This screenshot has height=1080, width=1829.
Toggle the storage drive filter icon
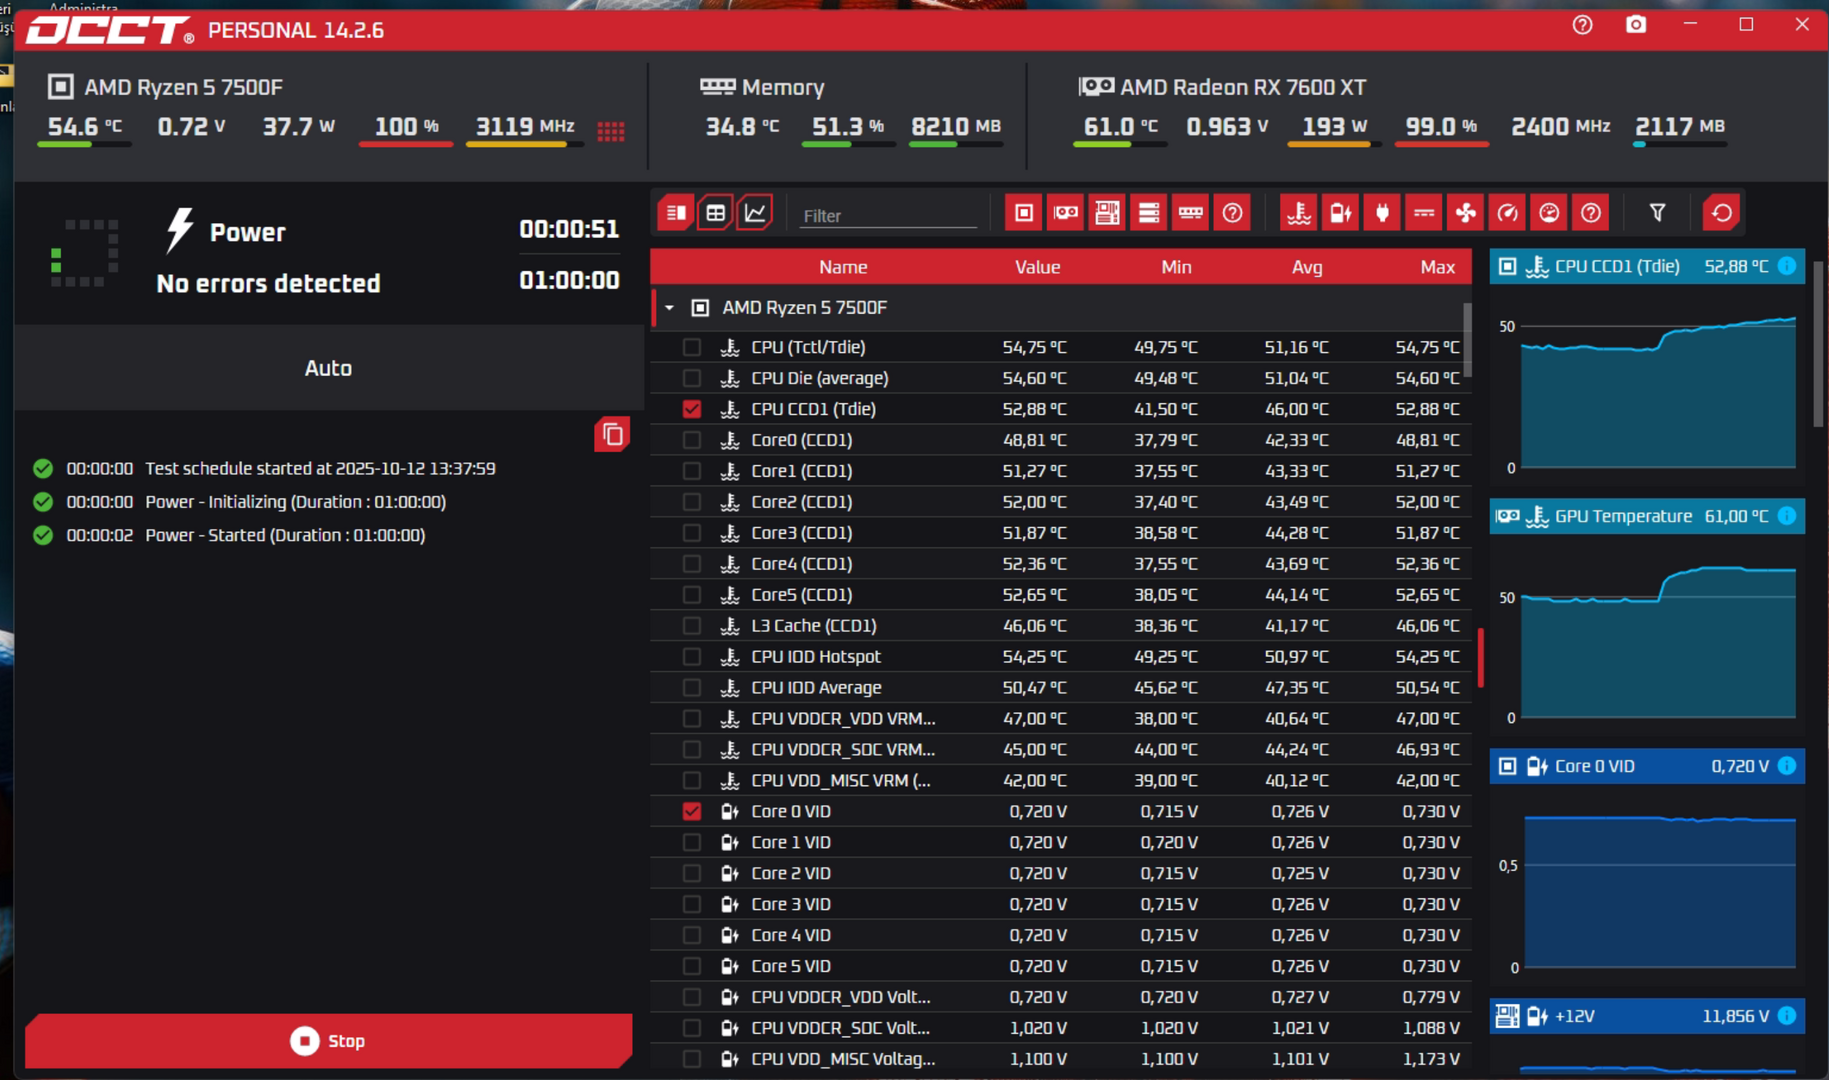pyautogui.click(x=1149, y=213)
